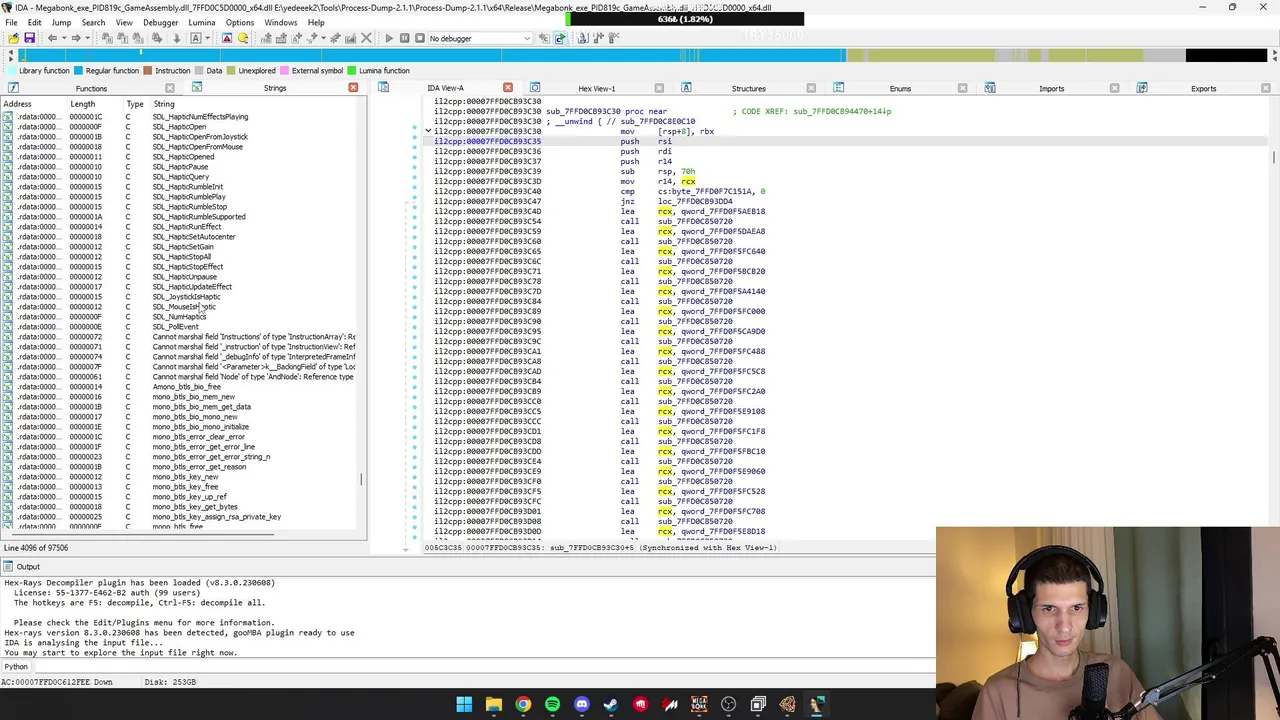
Task: Click the Lumina function legend color swatch
Action: click(x=351, y=71)
